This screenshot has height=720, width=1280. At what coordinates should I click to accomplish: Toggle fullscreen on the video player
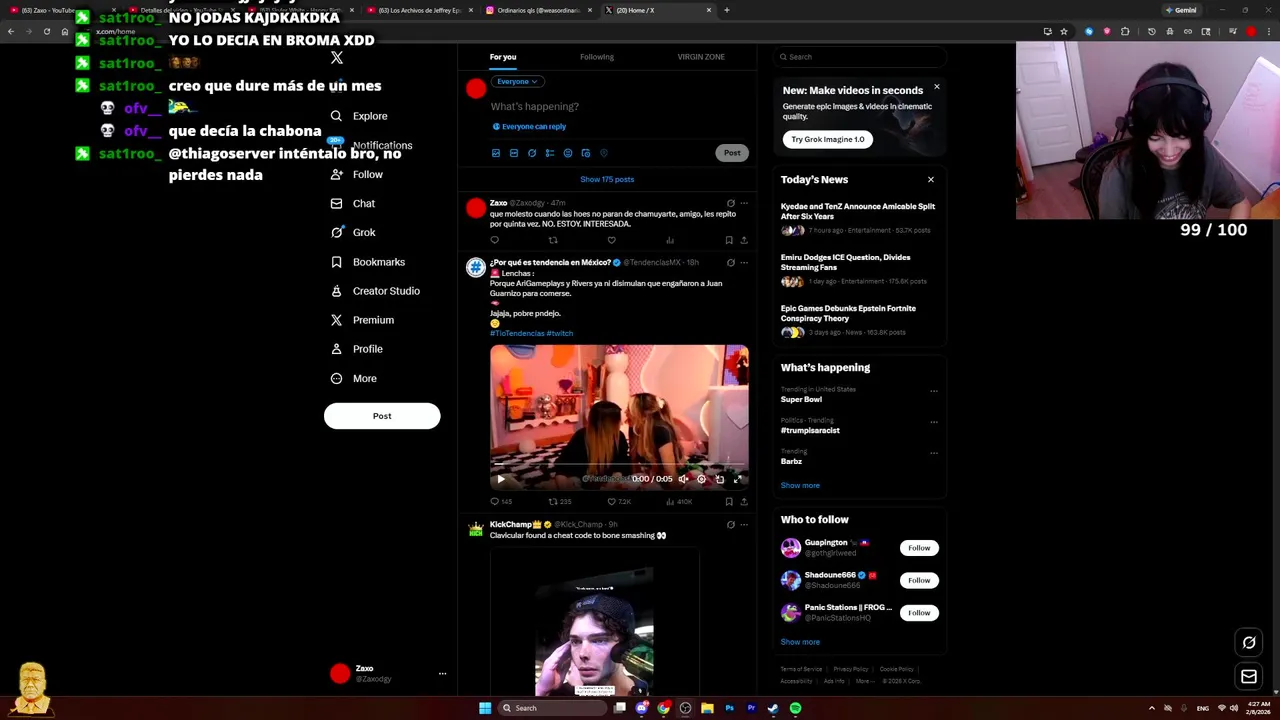tap(738, 479)
